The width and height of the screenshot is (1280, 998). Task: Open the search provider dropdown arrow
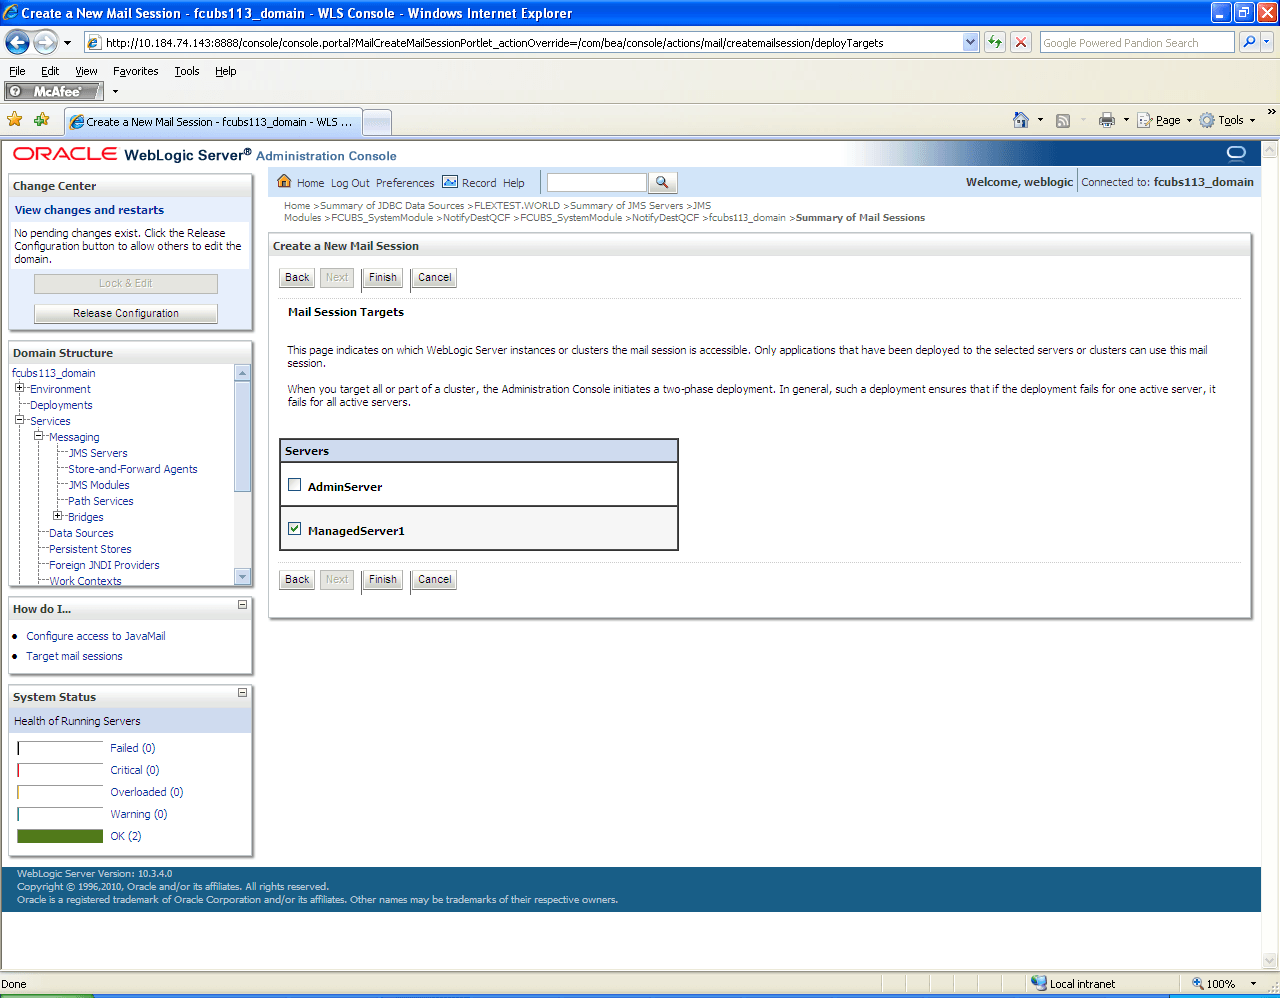tap(1267, 42)
